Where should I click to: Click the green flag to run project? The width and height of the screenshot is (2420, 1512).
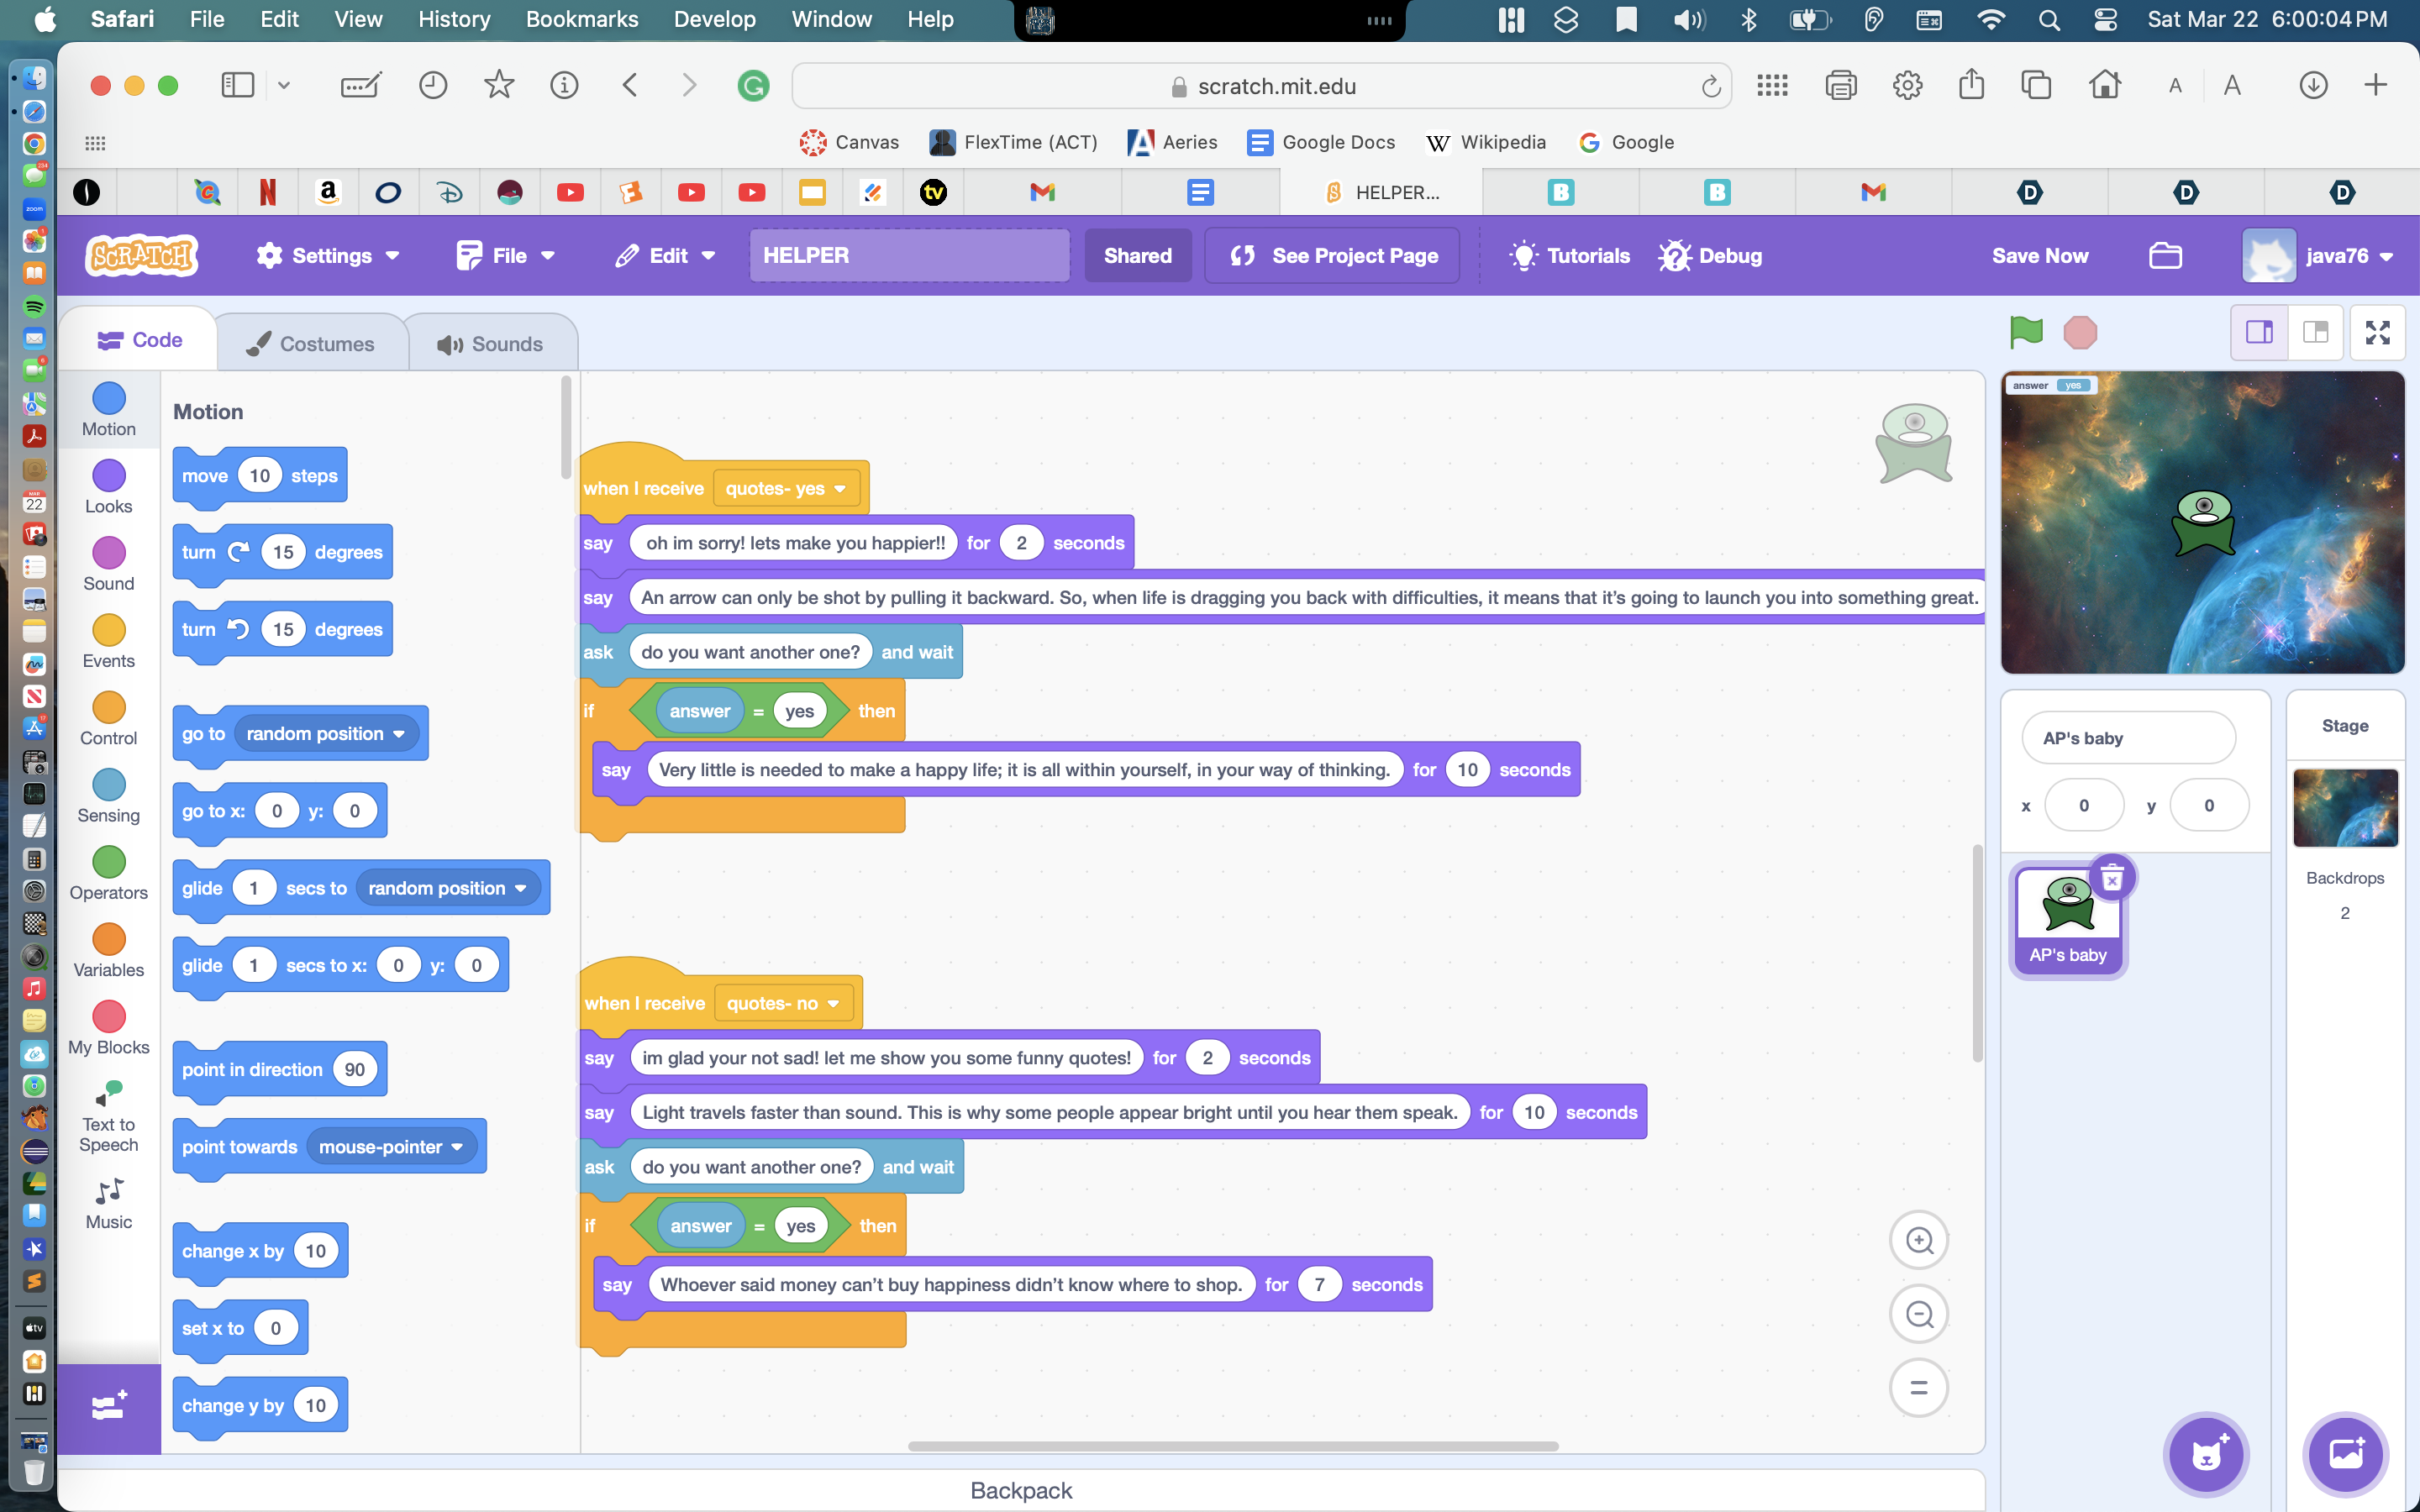pyautogui.click(x=2025, y=332)
